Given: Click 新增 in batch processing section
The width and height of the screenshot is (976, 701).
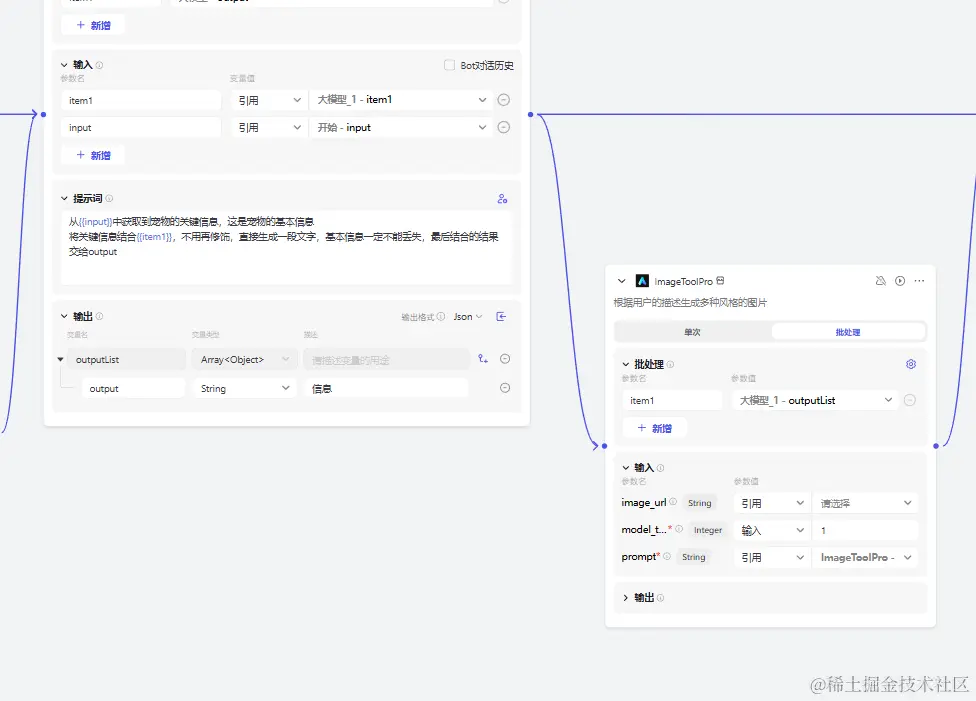Looking at the screenshot, I should (654, 428).
